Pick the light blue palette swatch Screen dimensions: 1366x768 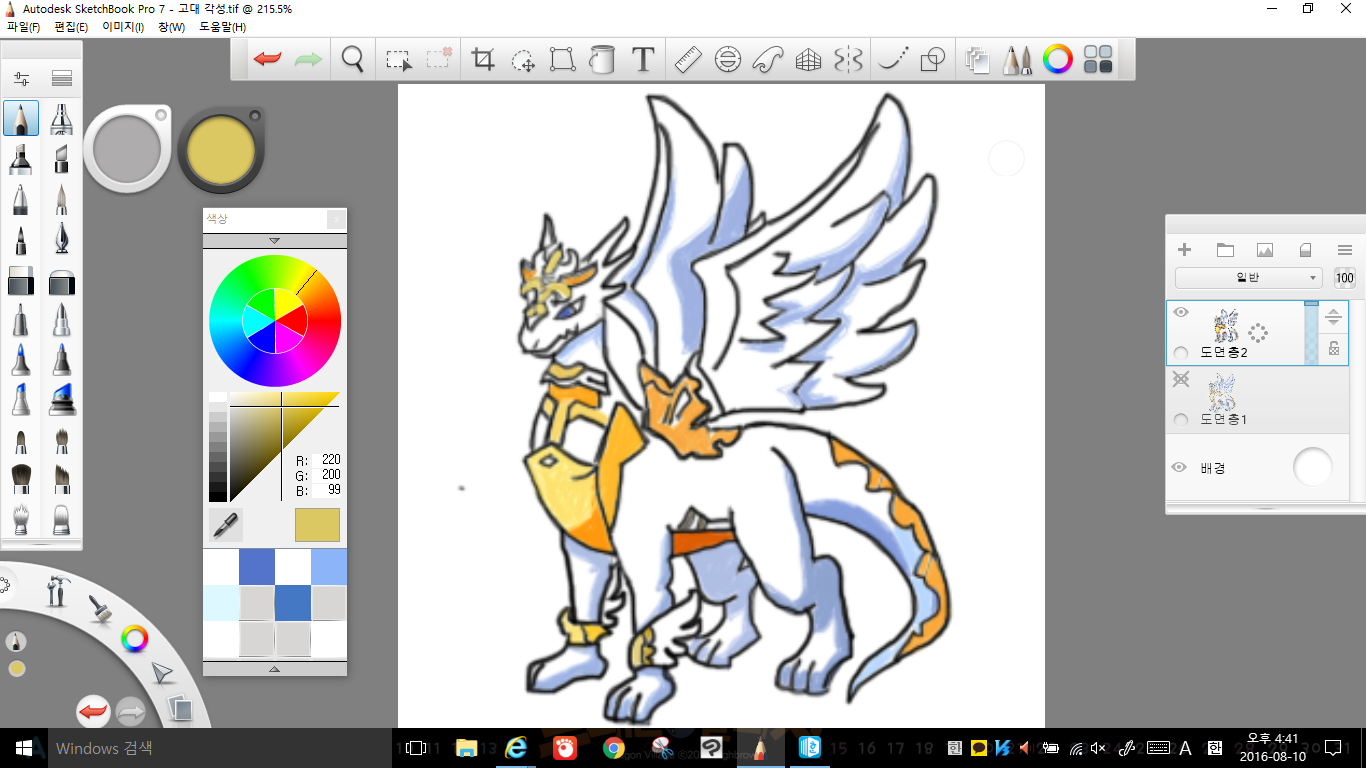pos(329,567)
